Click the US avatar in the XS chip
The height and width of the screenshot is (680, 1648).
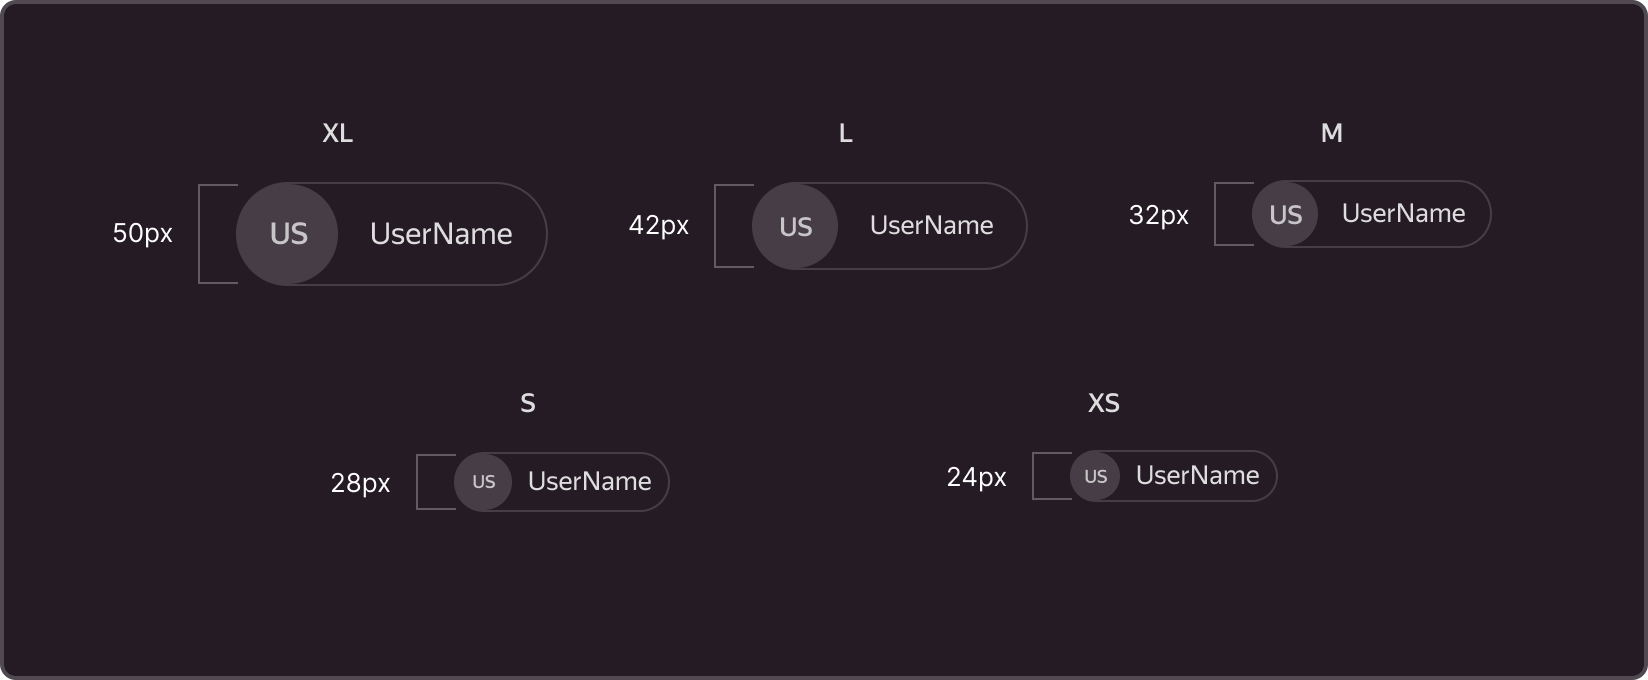coord(1095,476)
